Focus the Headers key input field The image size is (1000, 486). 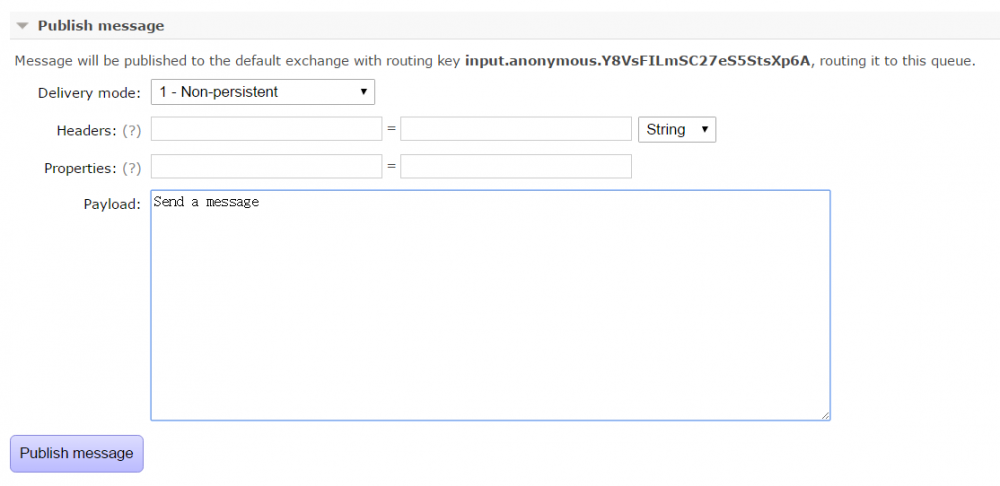[x=266, y=129]
